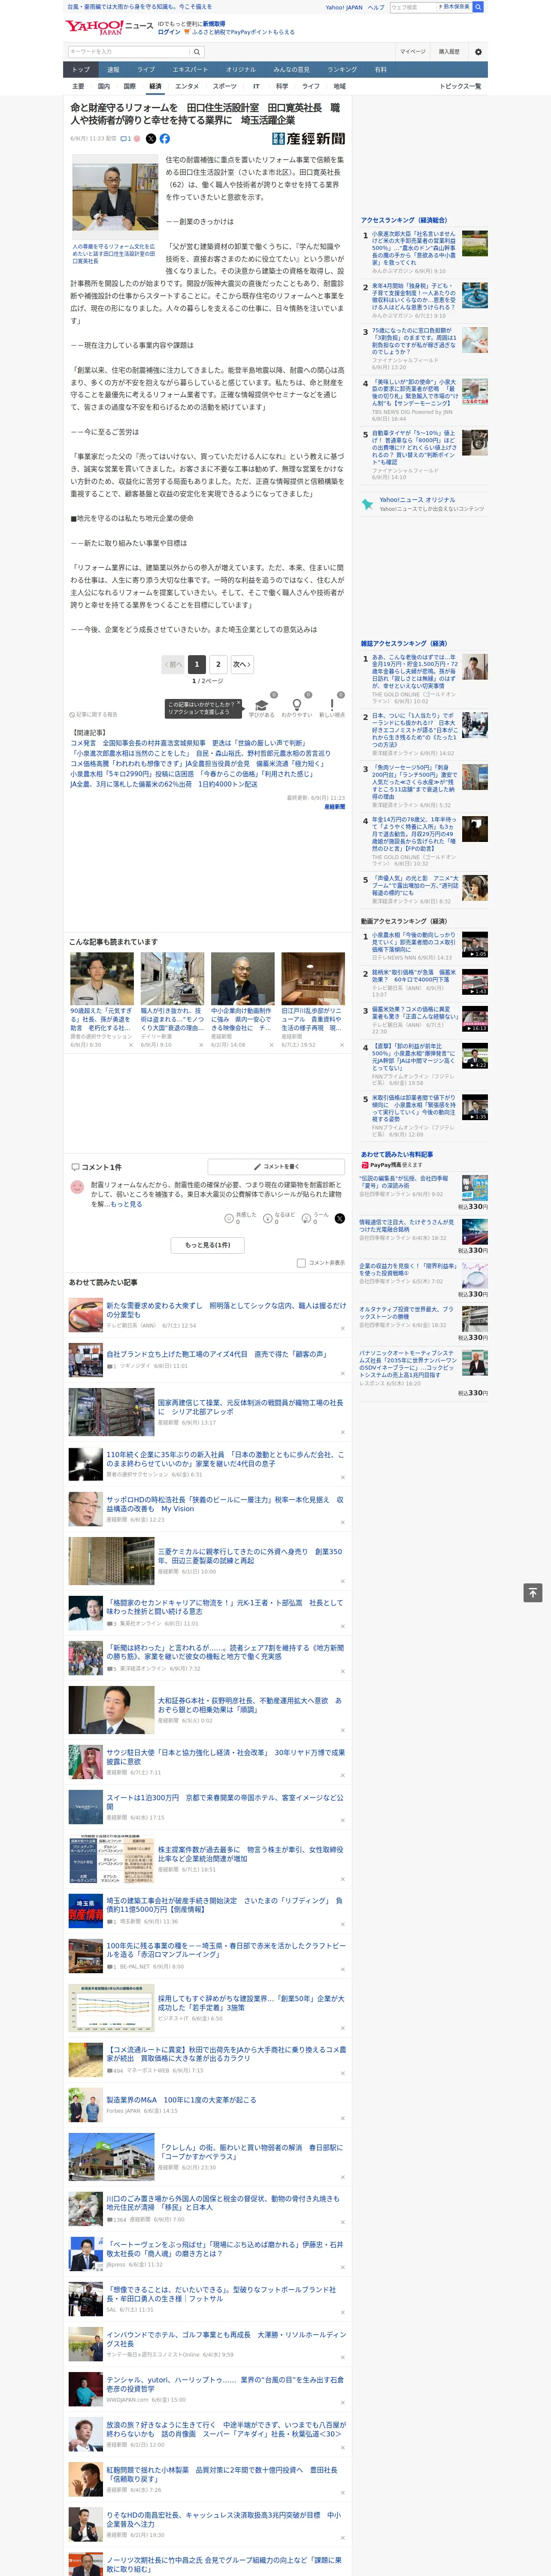Screen dimensions: 551x2576
Task: Click the ログイン link
Action: click(169, 32)
